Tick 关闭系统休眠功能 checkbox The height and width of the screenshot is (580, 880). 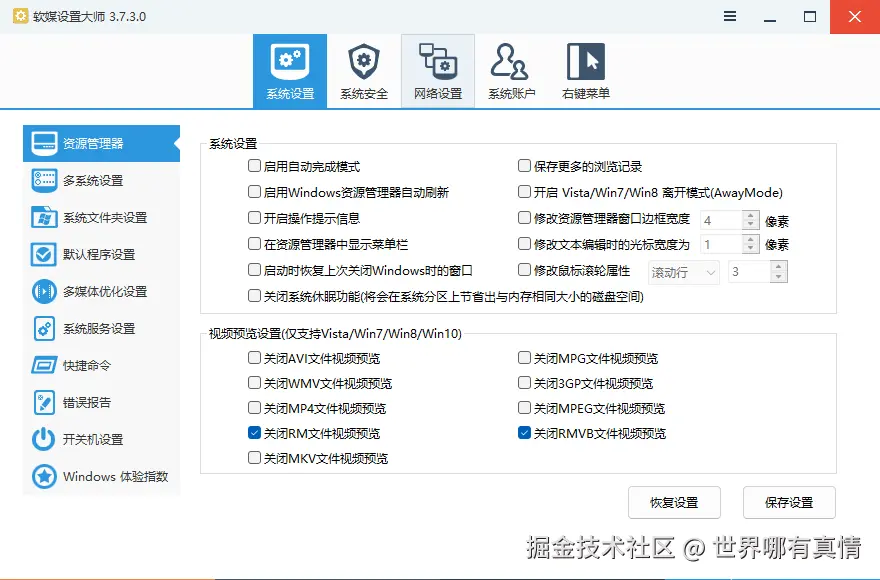[254, 296]
